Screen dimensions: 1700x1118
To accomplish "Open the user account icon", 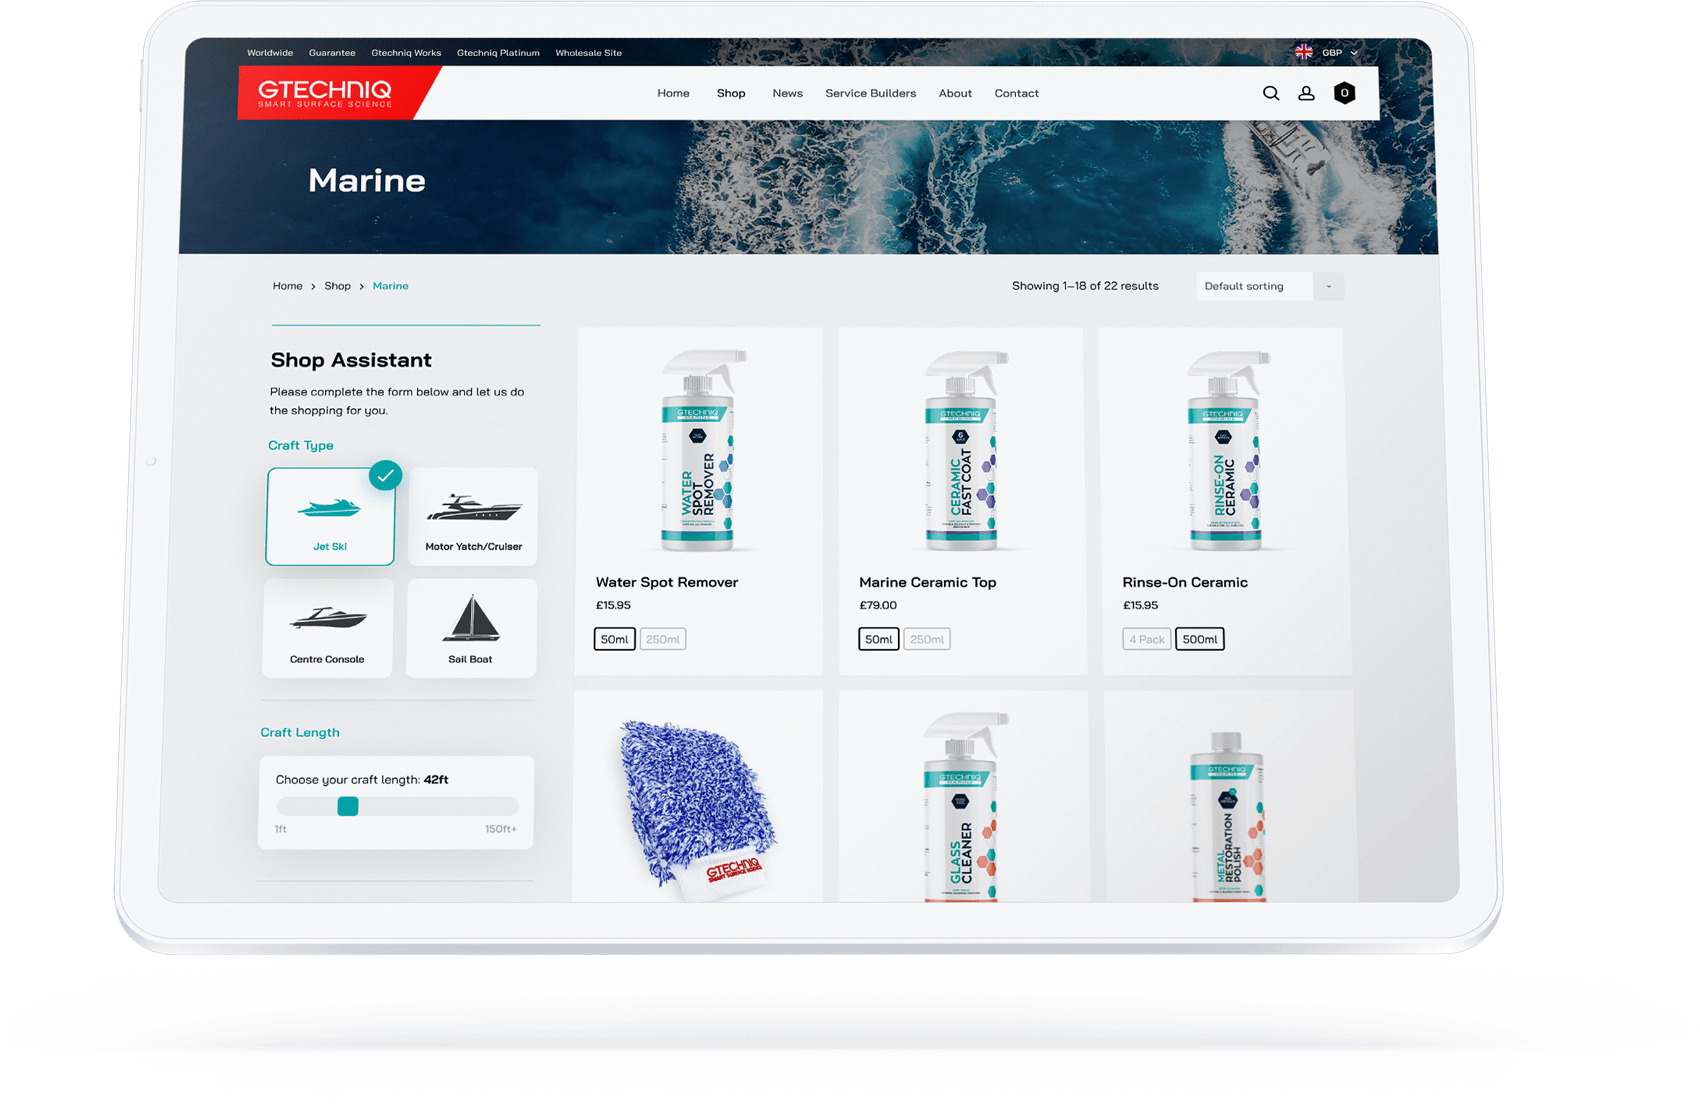I will pyautogui.click(x=1306, y=93).
